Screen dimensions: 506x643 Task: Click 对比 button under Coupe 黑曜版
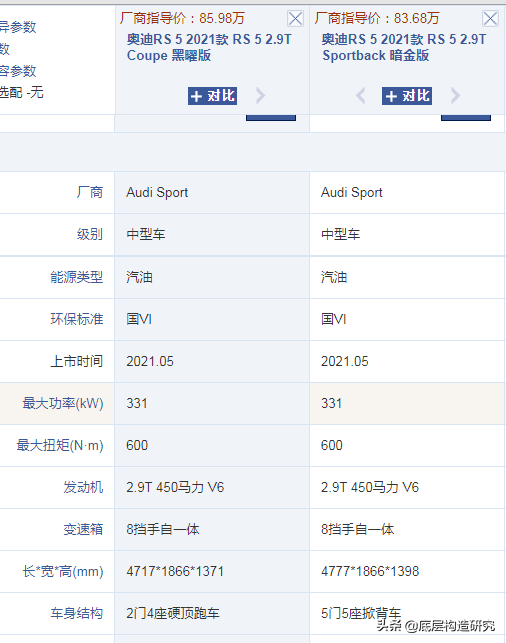(212, 96)
